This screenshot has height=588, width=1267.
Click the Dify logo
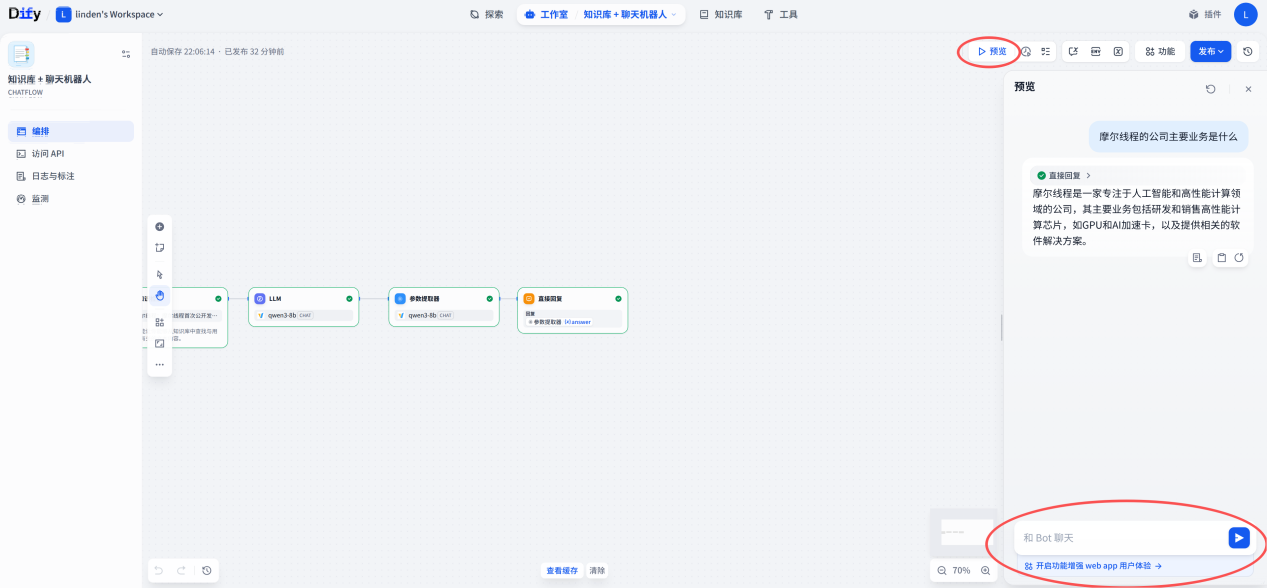pyautogui.click(x=24, y=14)
